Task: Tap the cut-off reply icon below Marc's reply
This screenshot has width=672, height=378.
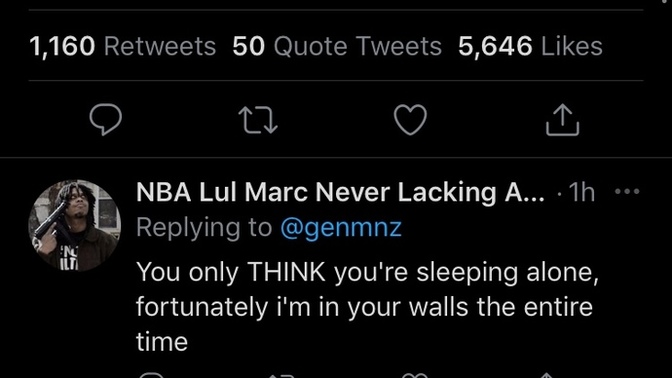Action: coord(152,375)
